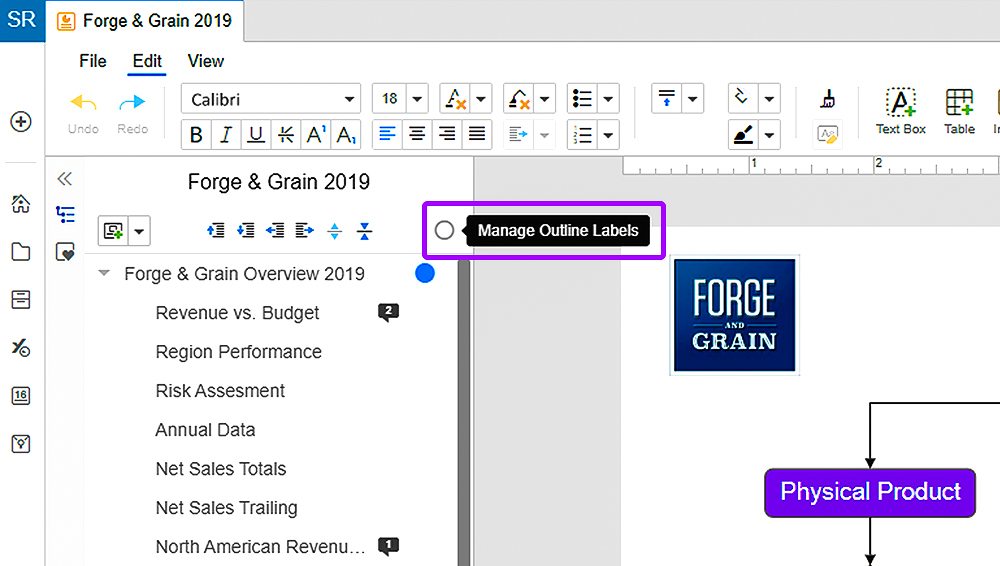1000x566 pixels.
Task: Open Net Sales Totals section
Action: [x=221, y=469]
